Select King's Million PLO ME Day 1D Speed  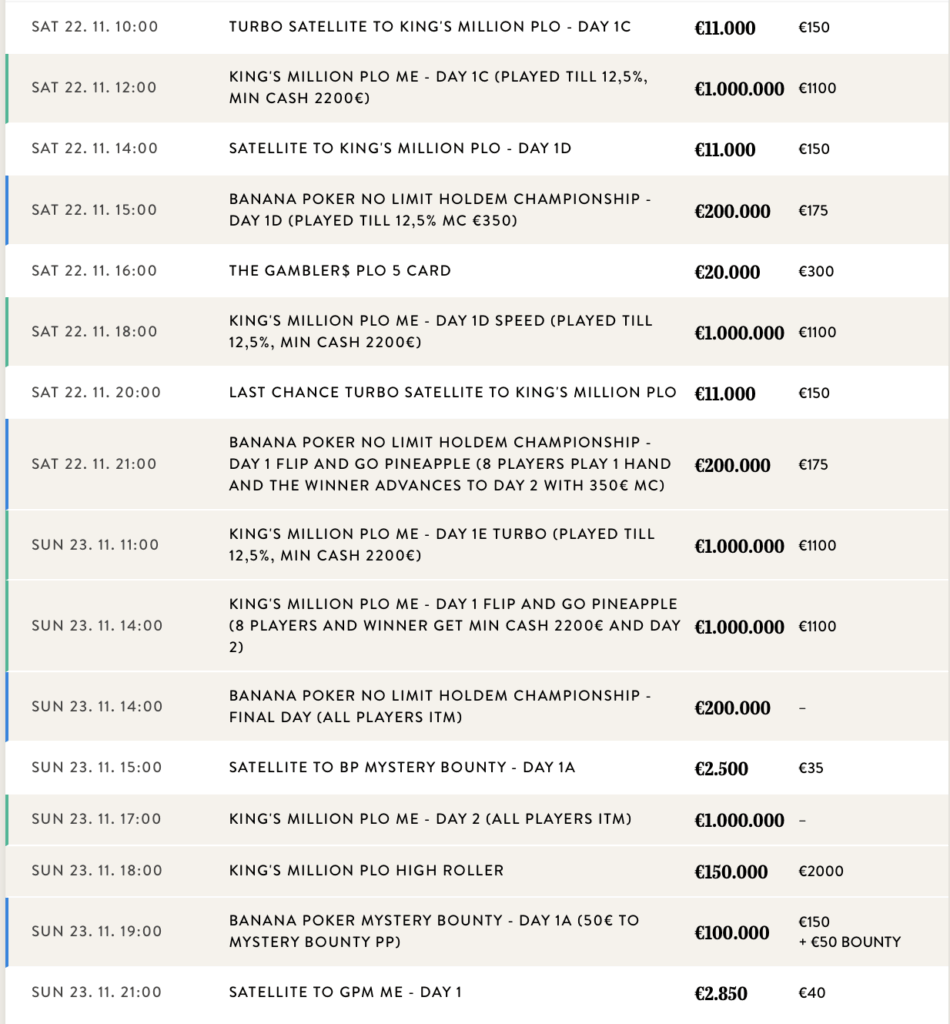[x=440, y=332]
